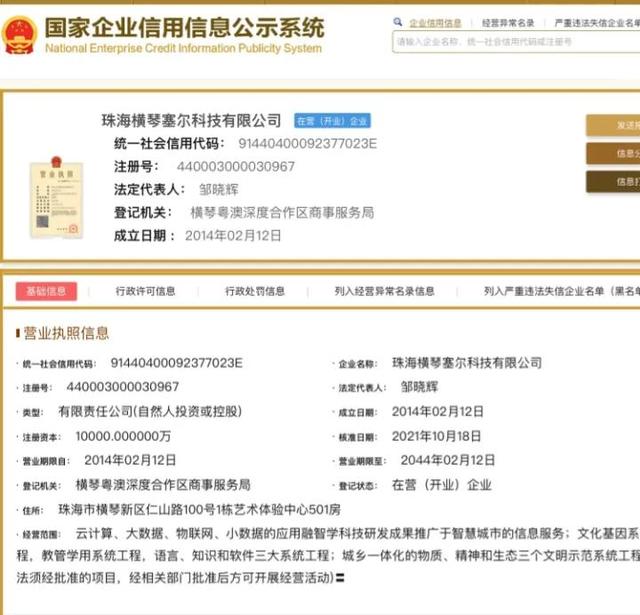Click the blue 在营（开业）企业 status badge
This screenshot has width=640, height=615.
(332, 121)
